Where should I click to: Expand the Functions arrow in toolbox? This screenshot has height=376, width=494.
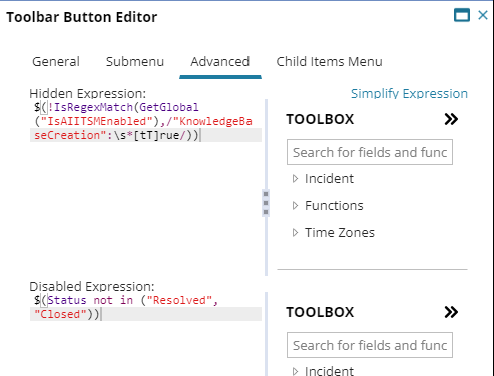tap(295, 206)
